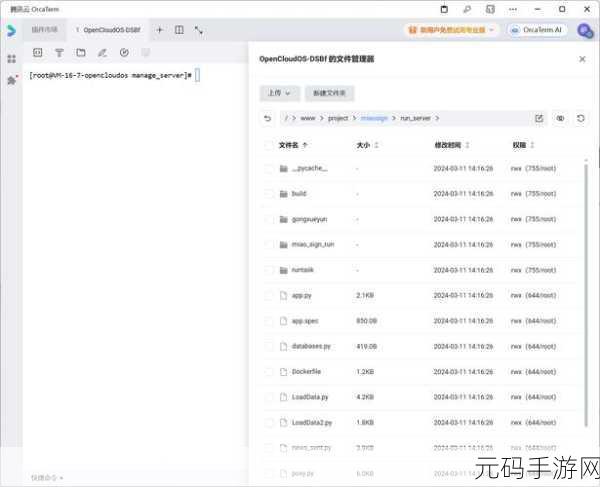Screen dimensions: 600x487
Task: Go to the blue highlighted breadcrumb folder
Action: [x=374, y=118]
